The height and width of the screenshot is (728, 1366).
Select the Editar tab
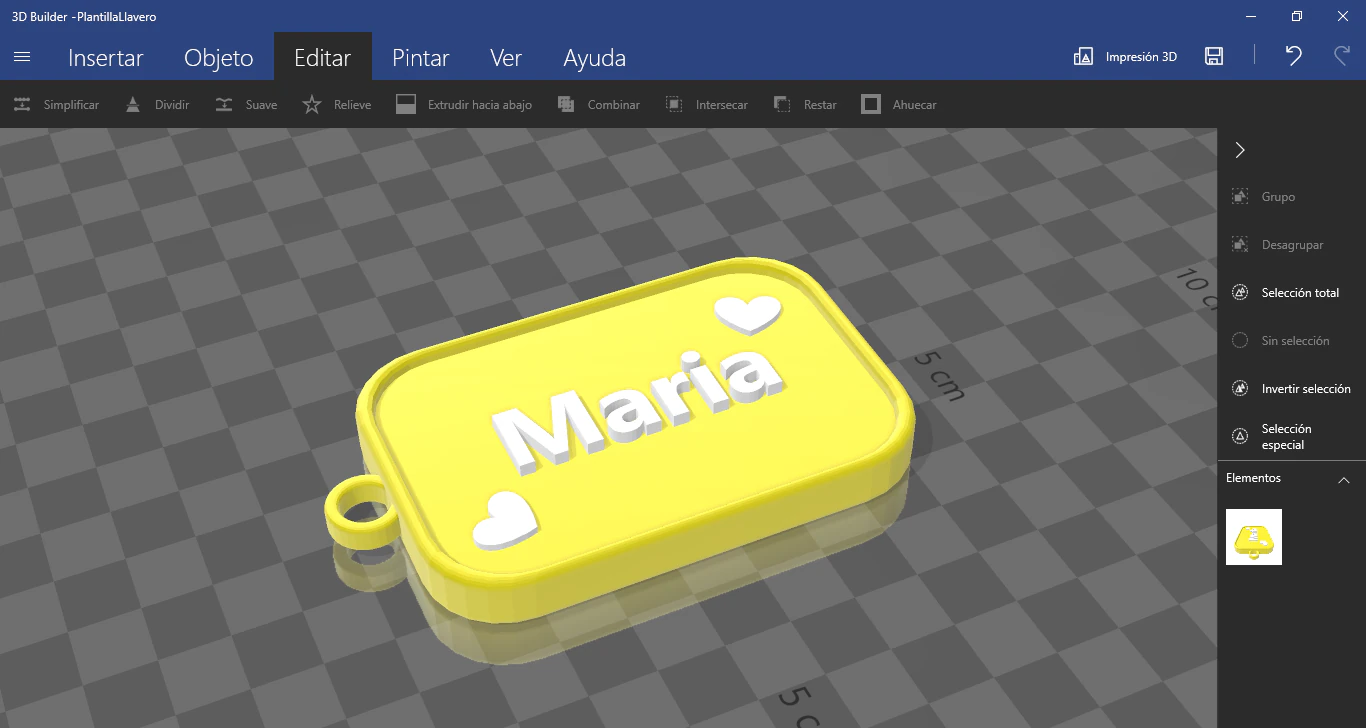tap(322, 57)
